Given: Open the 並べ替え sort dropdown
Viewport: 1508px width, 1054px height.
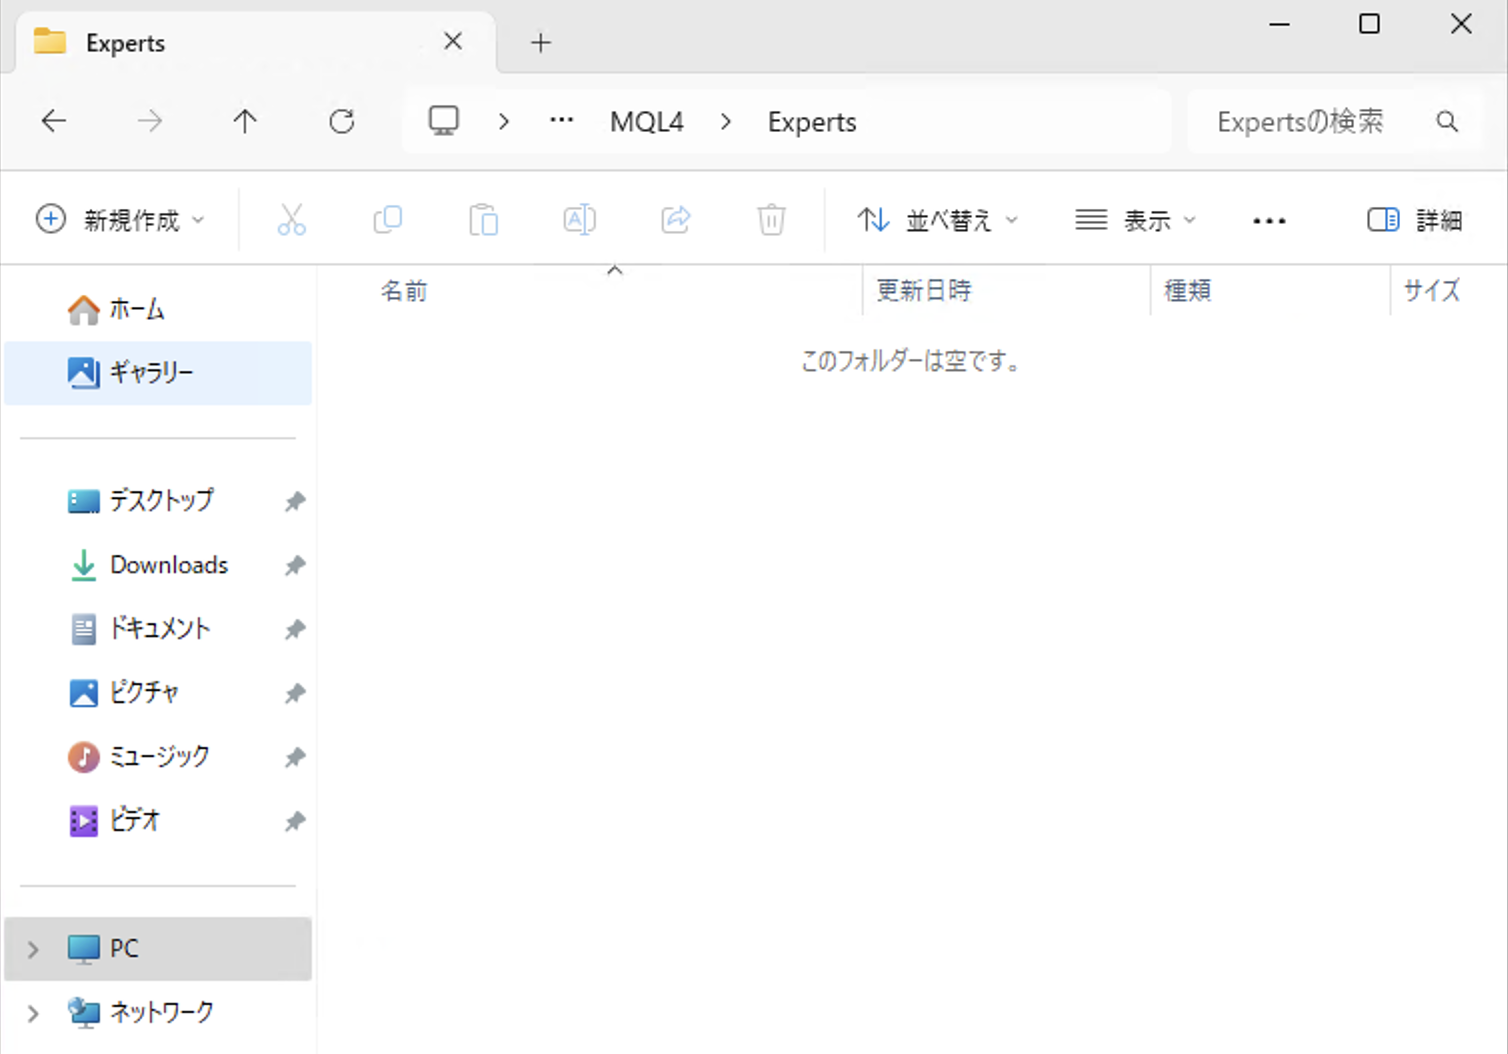Looking at the screenshot, I should coord(937,220).
